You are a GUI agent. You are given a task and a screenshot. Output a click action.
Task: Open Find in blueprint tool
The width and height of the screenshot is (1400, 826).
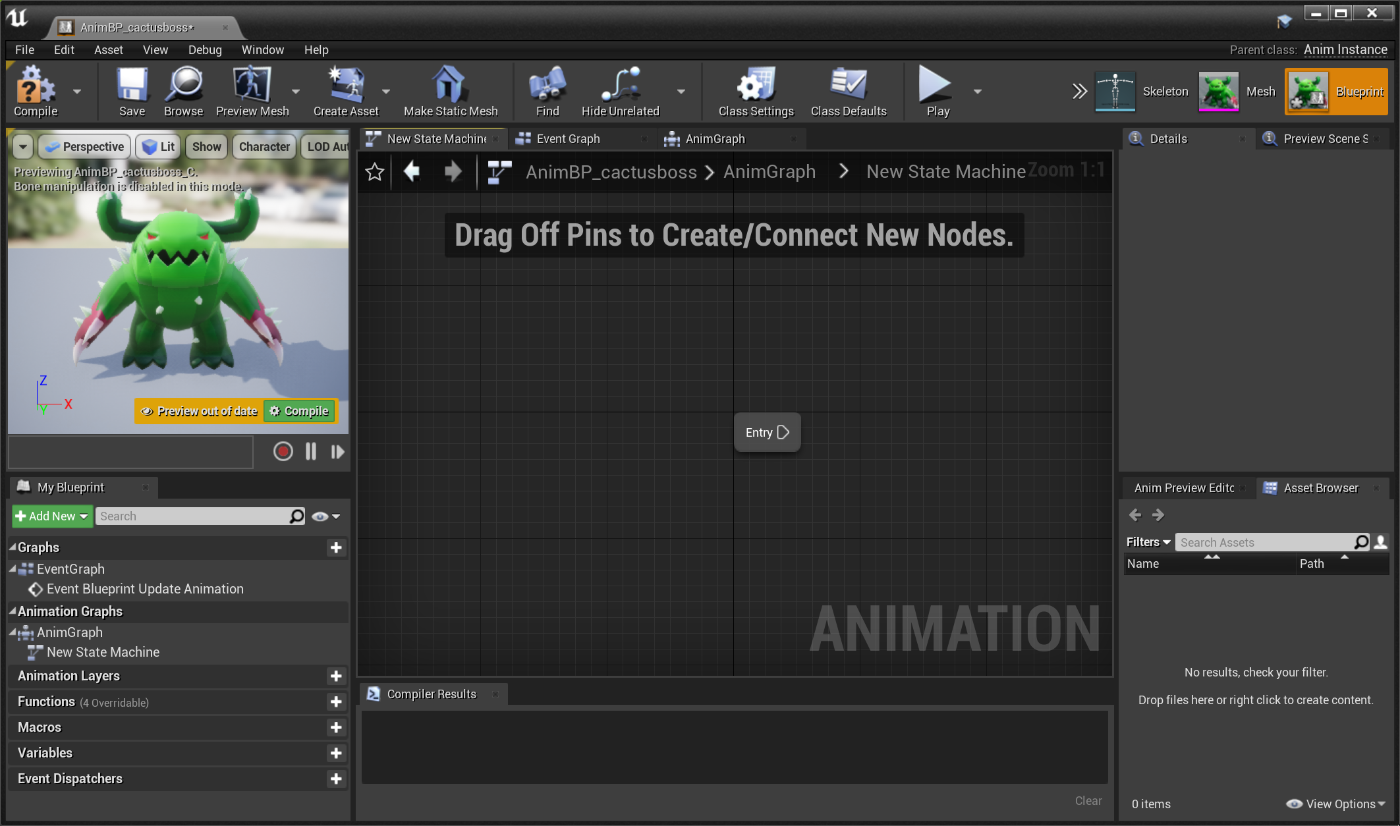[548, 91]
